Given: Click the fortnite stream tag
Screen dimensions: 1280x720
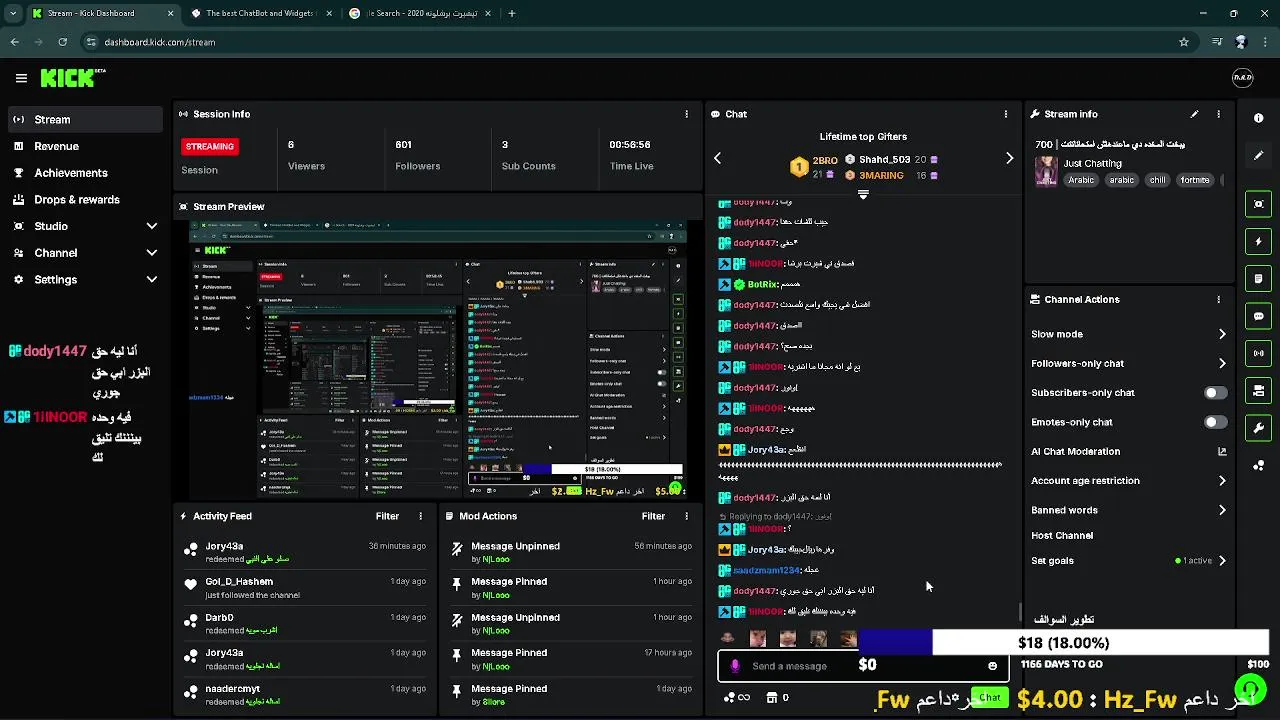Looking at the screenshot, I should pyautogui.click(x=1195, y=180).
